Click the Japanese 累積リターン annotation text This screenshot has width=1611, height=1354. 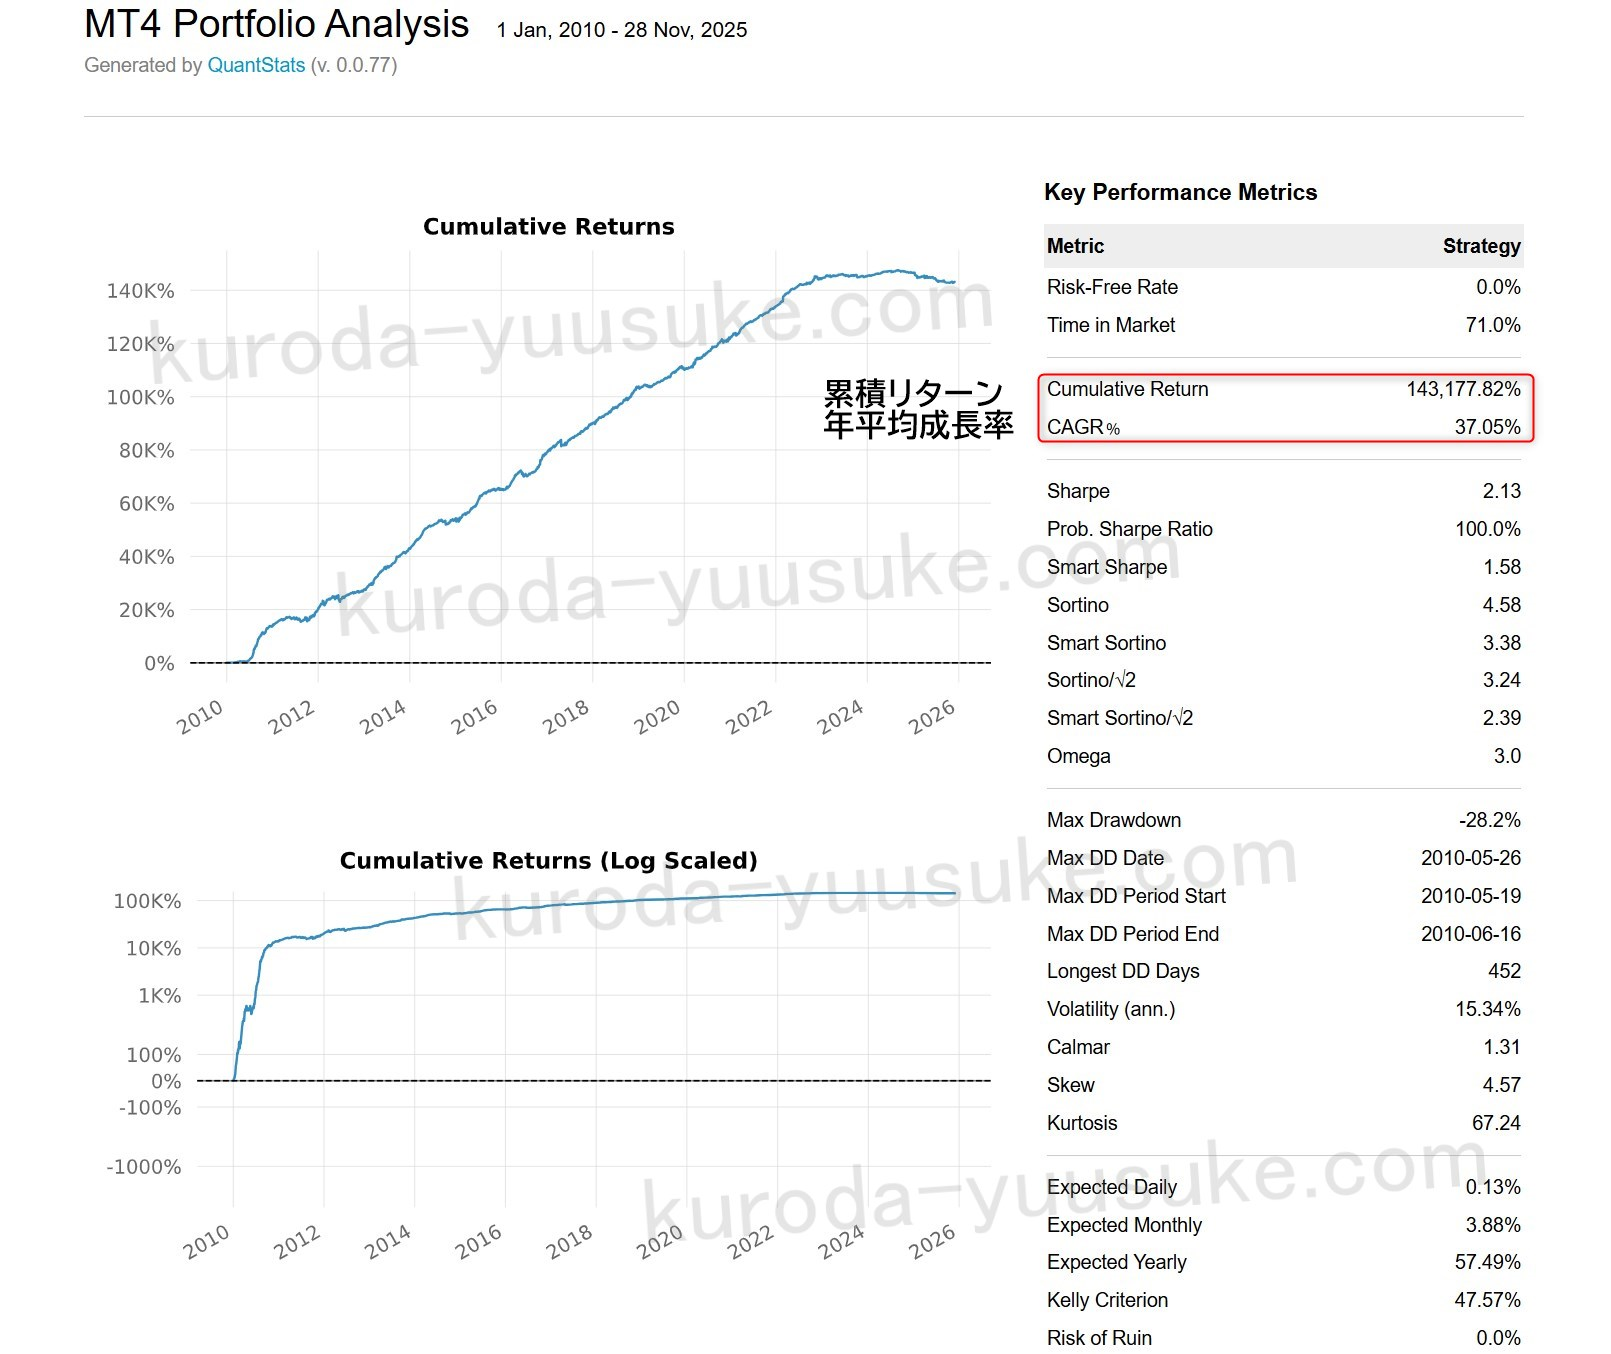pyautogui.click(x=913, y=393)
